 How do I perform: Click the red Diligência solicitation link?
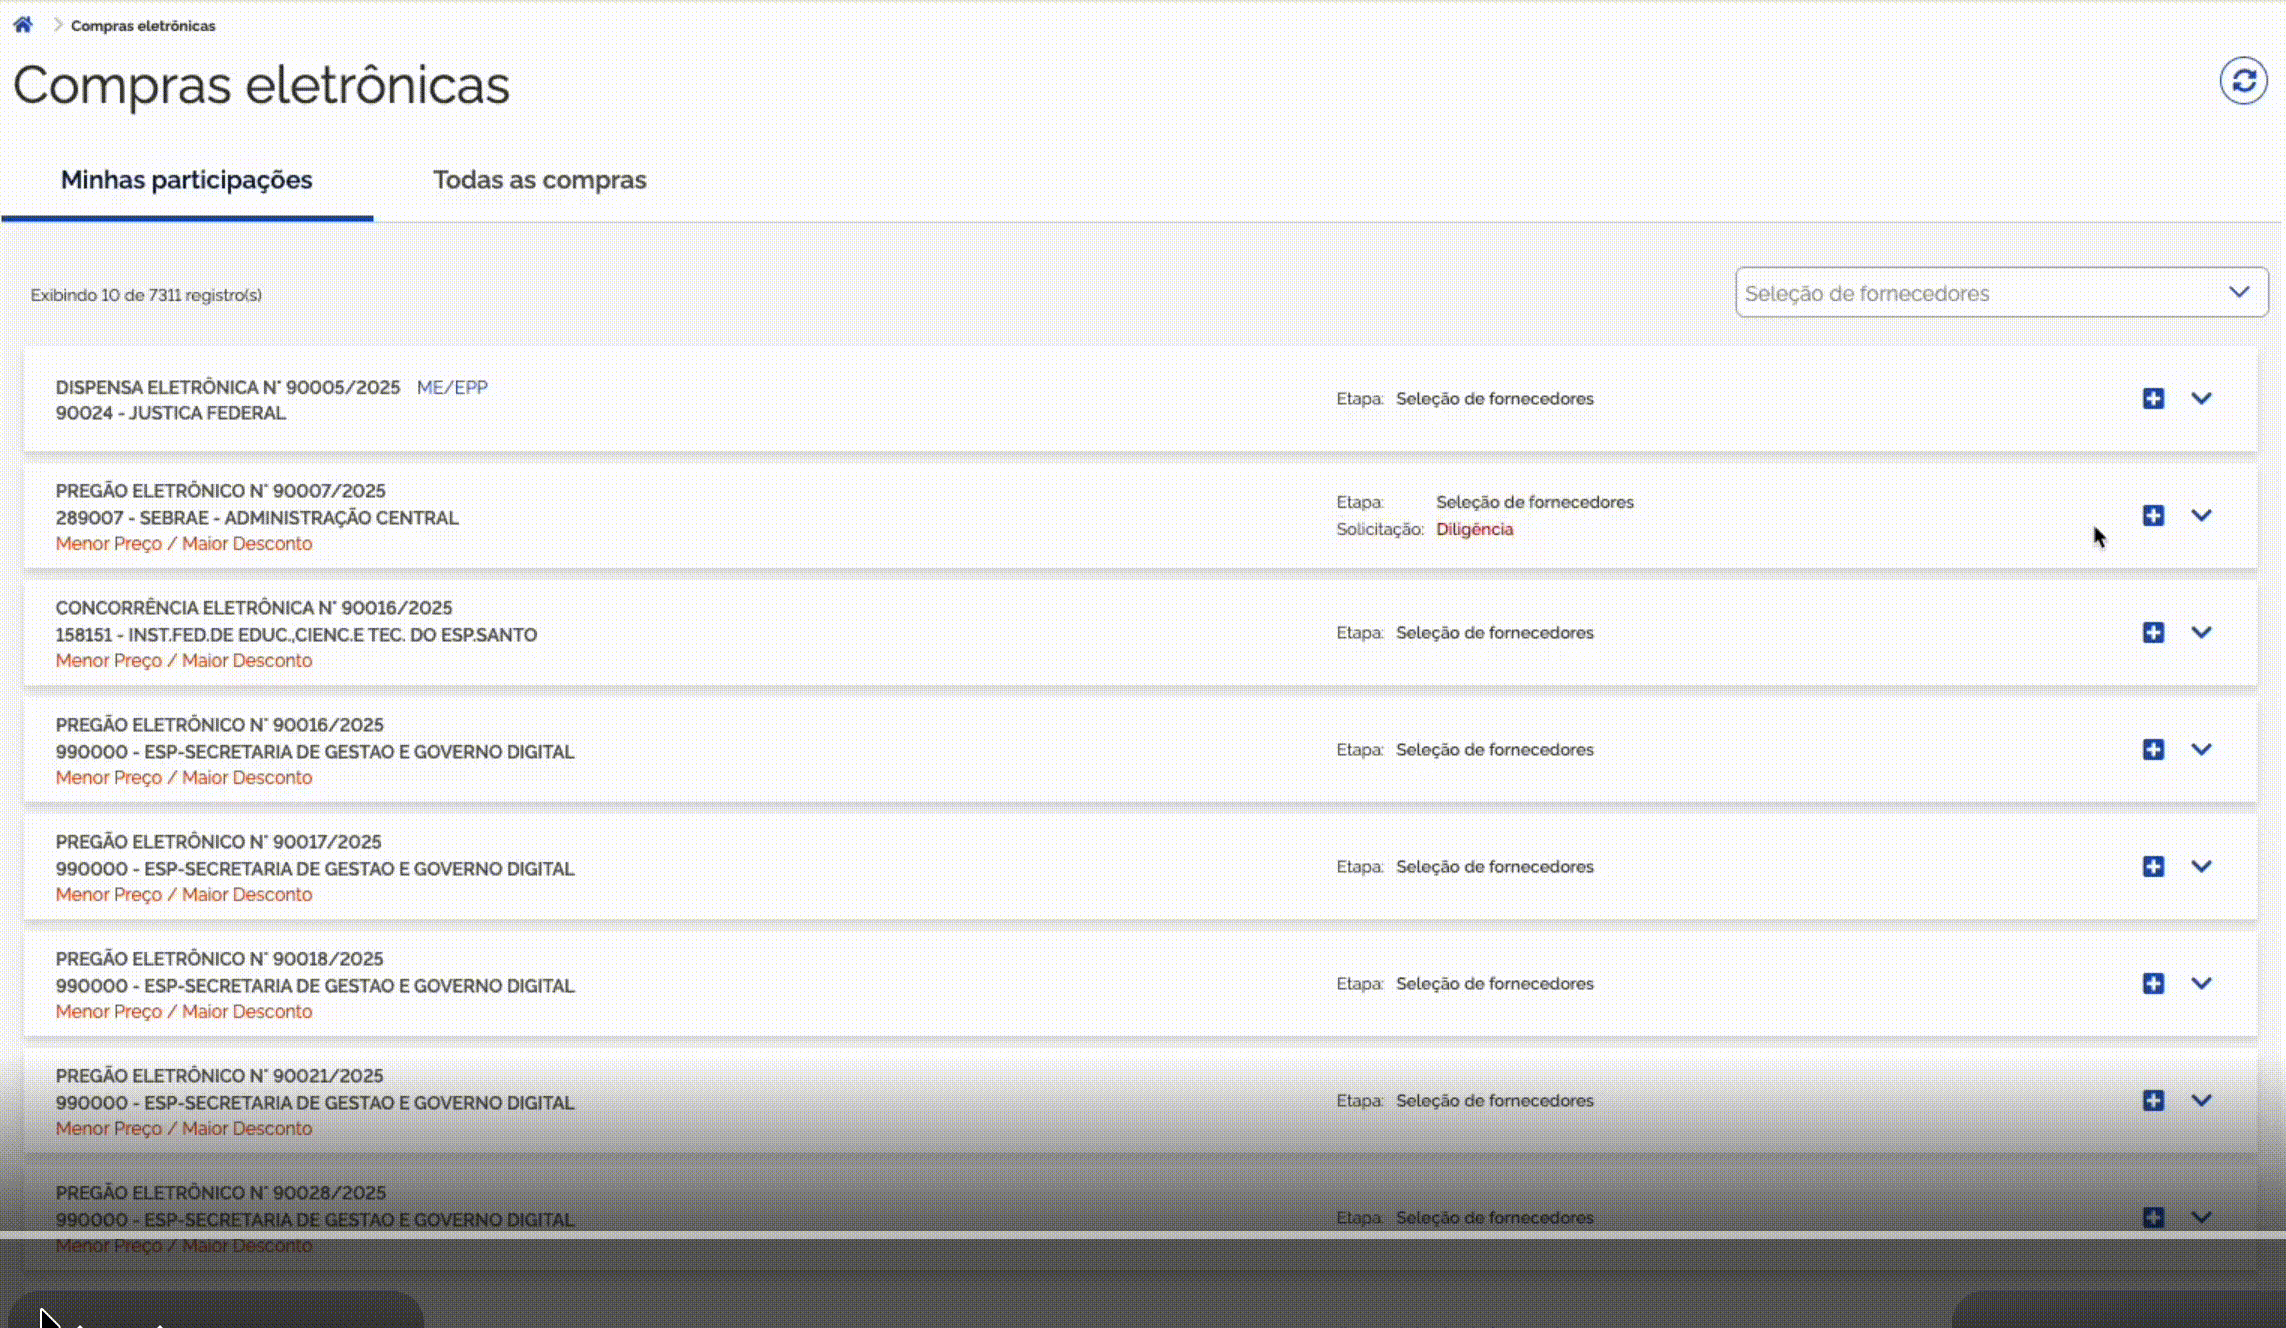1474,530
